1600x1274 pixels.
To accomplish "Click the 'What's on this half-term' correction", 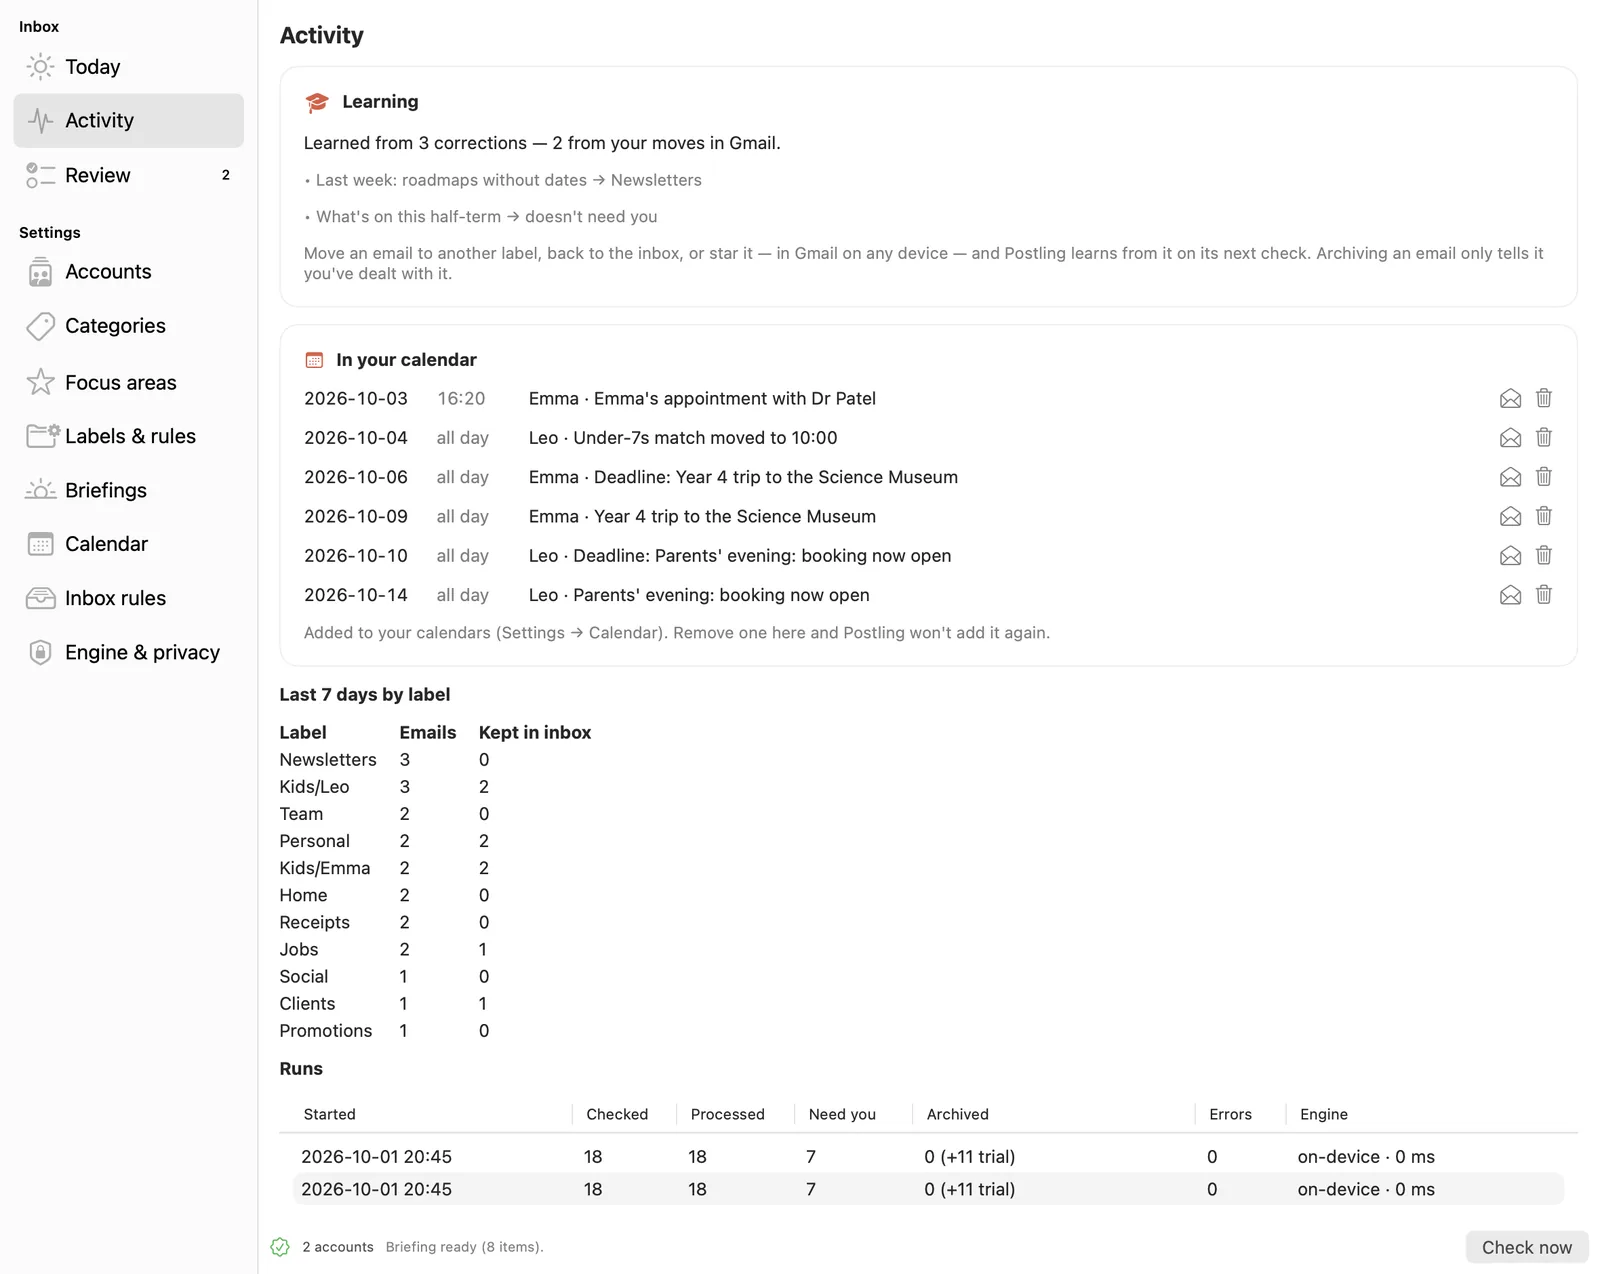I will click(x=481, y=217).
